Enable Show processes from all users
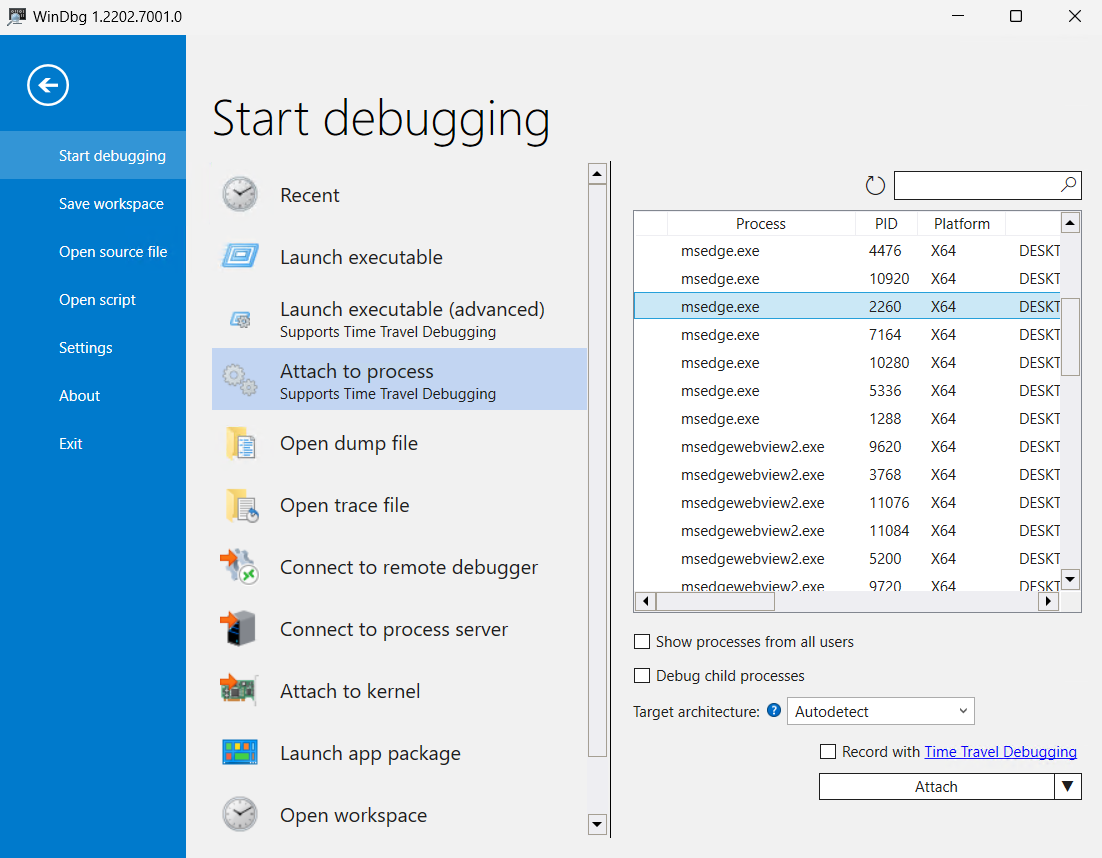This screenshot has height=858, width=1102. coord(642,642)
